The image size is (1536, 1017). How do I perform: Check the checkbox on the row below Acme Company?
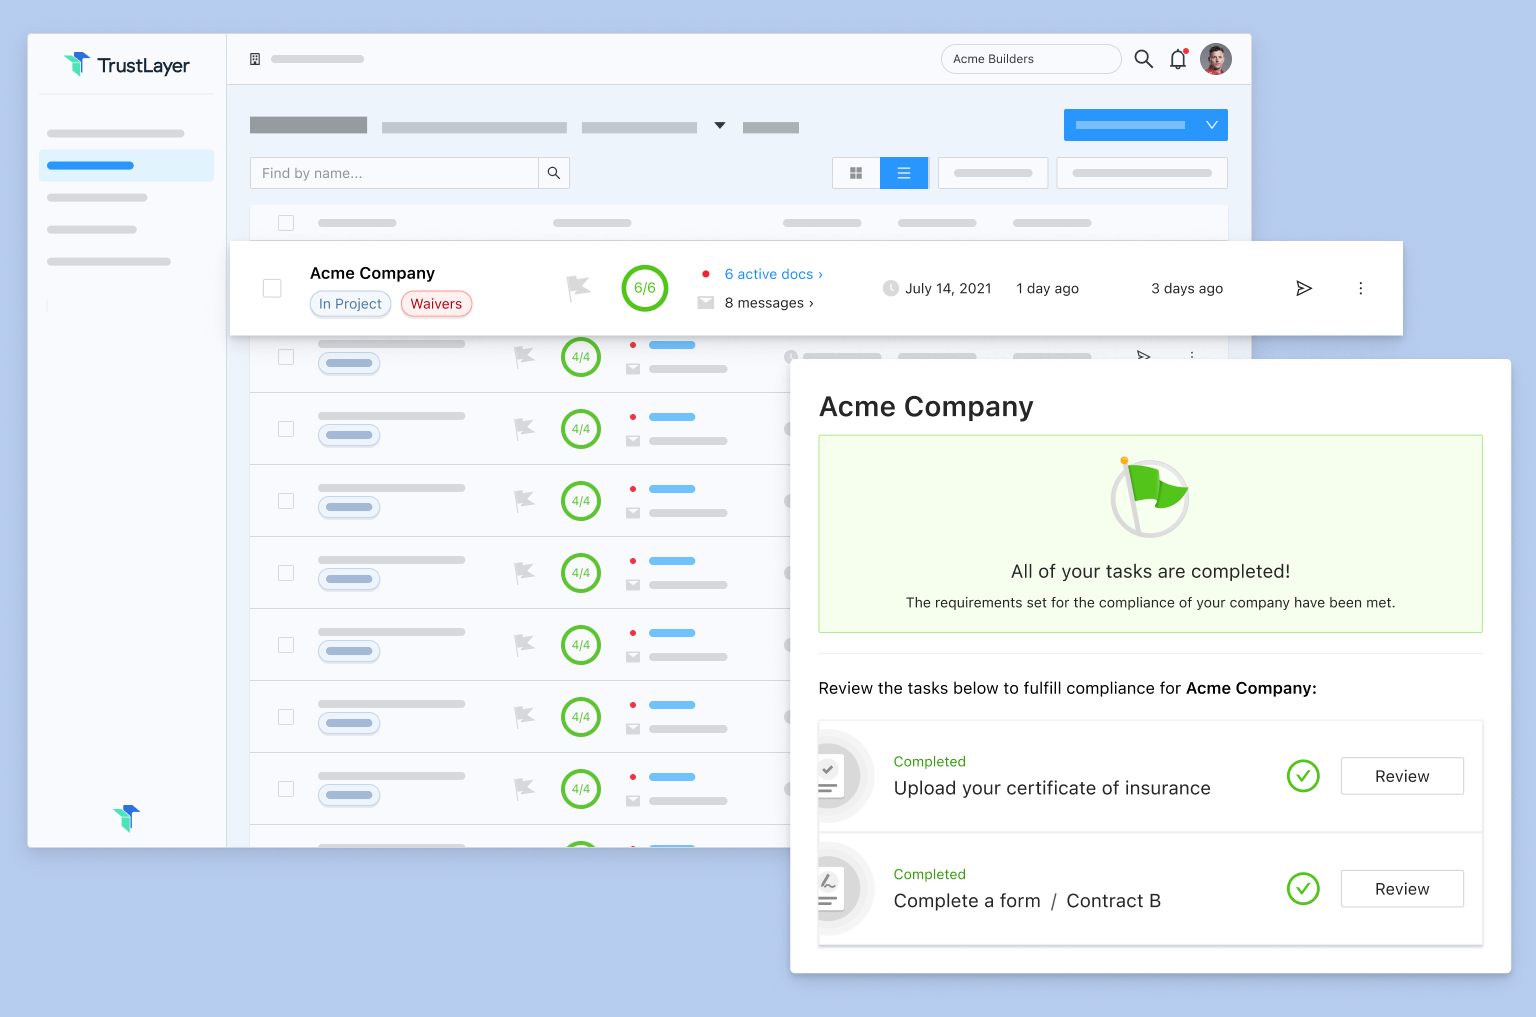pyautogui.click(x=286, y=357)
